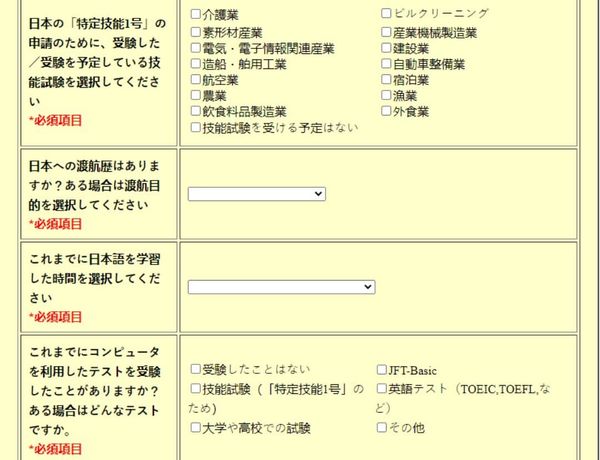The width and height of the screenshot is (600, 460).
Task: Check the 介護業 checkbox
Action: [x=196, y=14]
